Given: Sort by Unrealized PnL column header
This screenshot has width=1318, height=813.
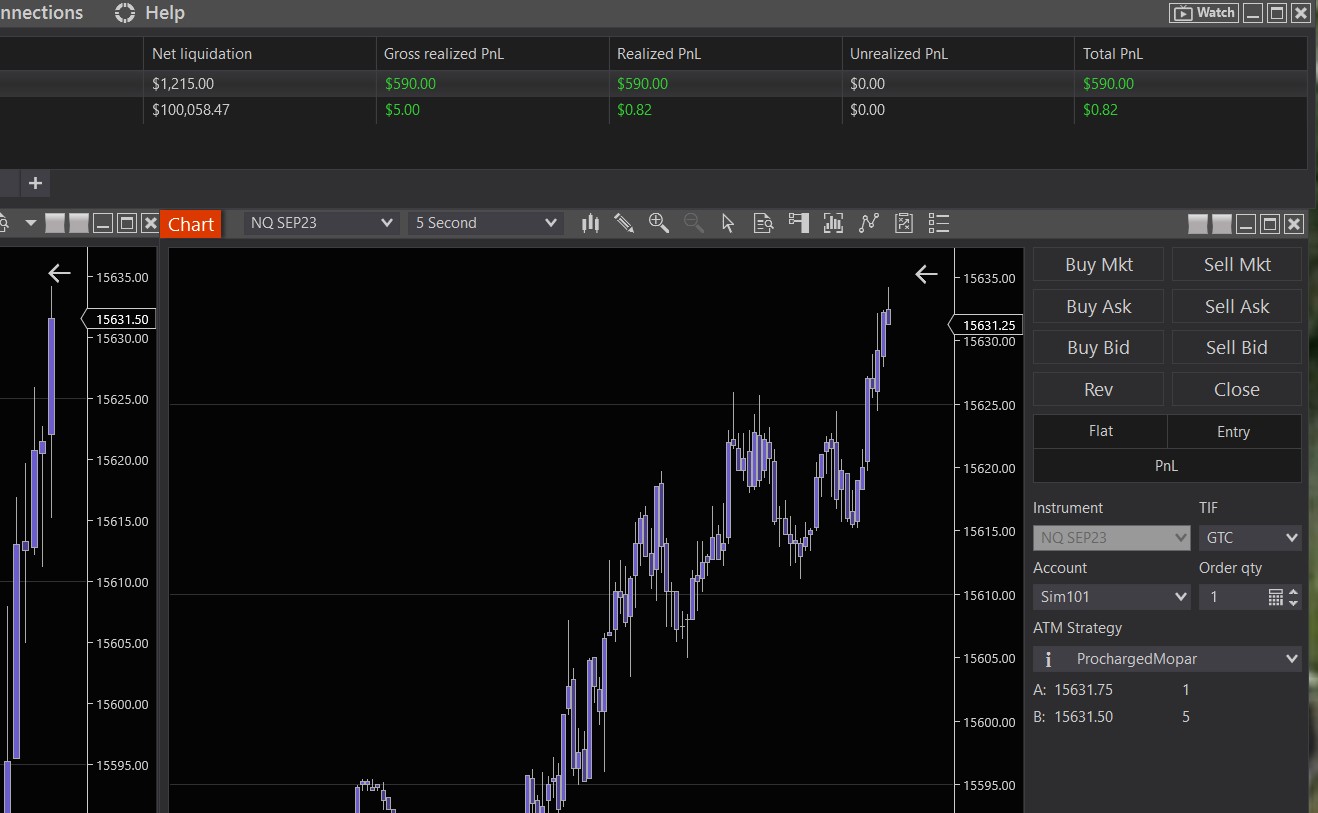Looking at the screenshot, I should pos(958,54).
